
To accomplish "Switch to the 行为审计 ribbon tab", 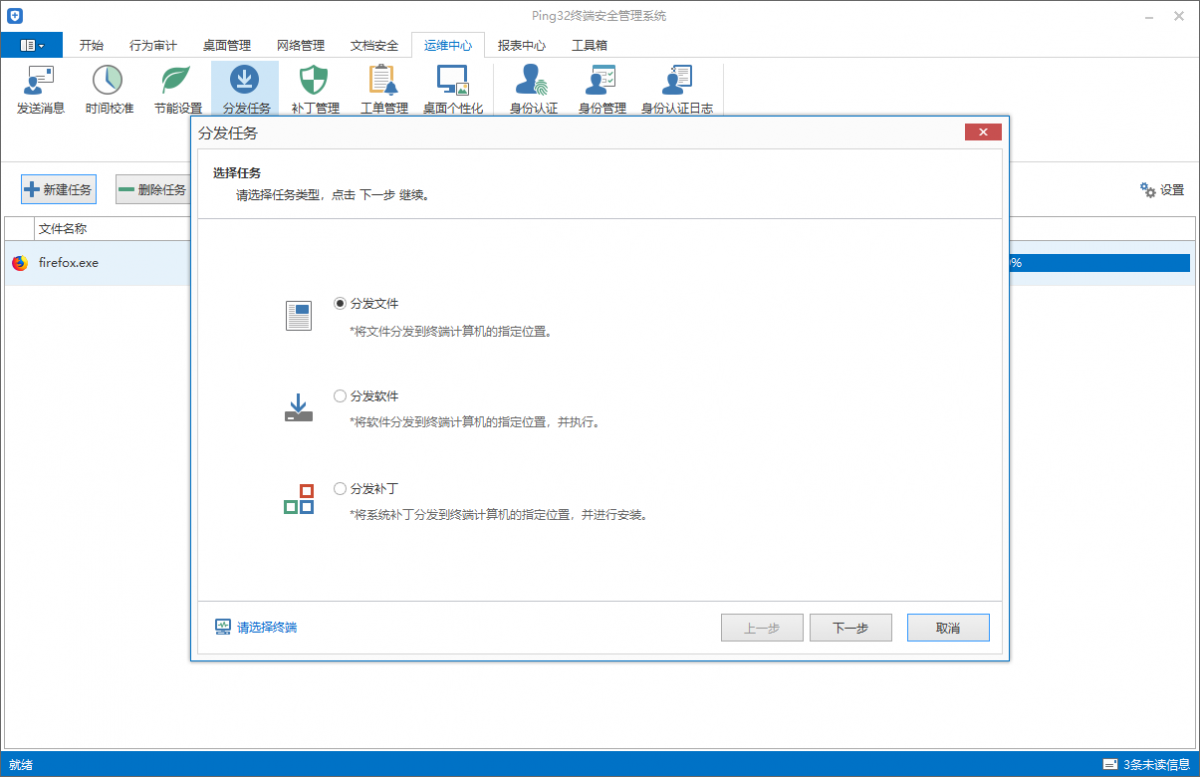I will [x=153, y=45].
